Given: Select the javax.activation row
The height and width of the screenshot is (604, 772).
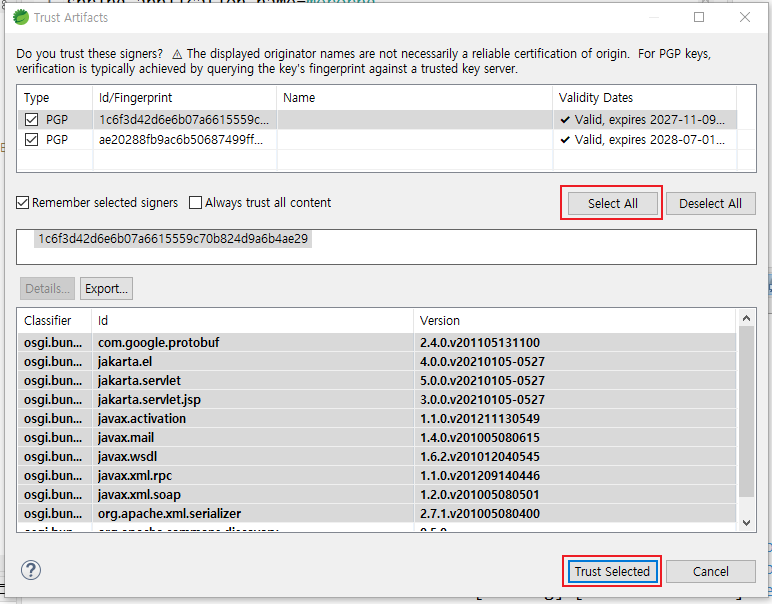Looking at the screenshot, I should tap(377, 418).
